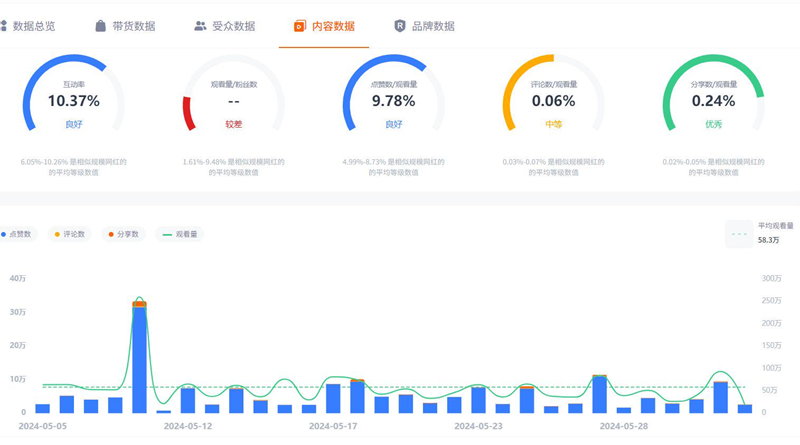Toggle the 观看量 line series legend
The image size is (800, 445).
coord(181,234)
